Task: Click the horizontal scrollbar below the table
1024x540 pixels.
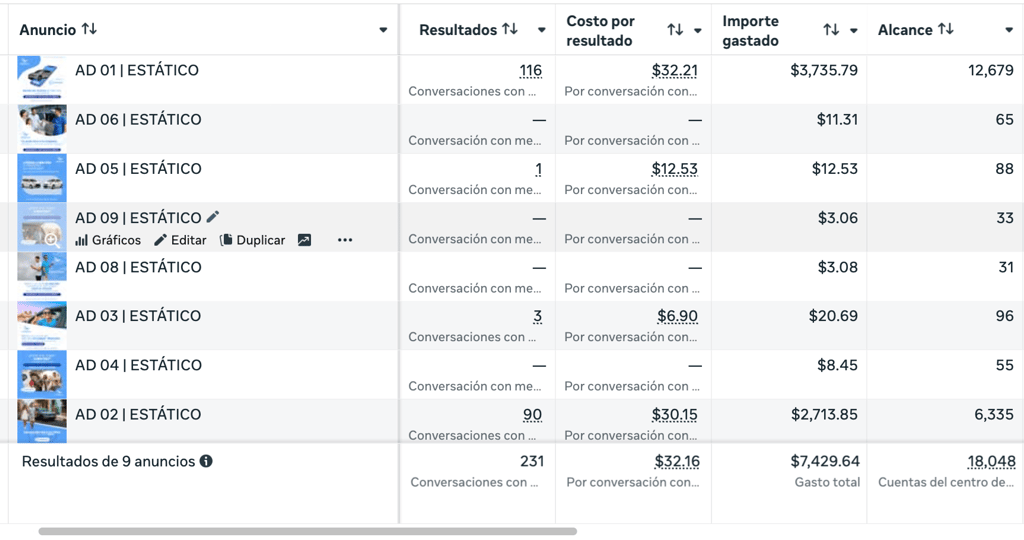Action: pyautogui.click(x=308, y=531)
